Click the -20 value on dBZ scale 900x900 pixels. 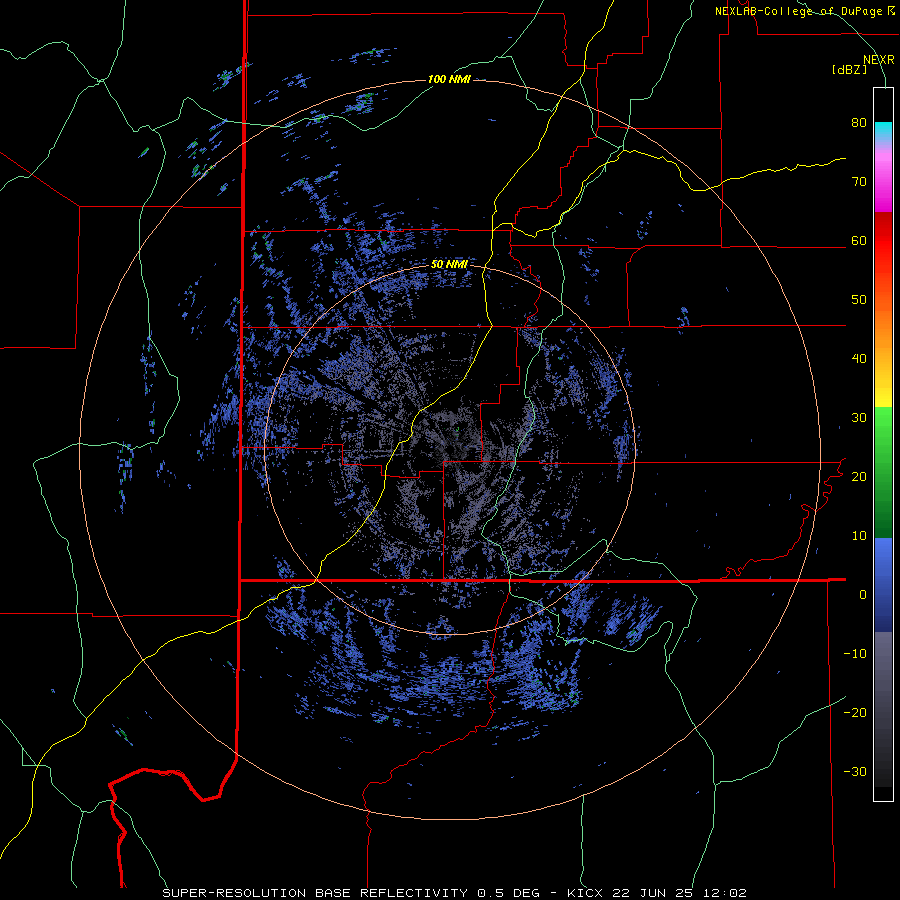tap(855, 712)
